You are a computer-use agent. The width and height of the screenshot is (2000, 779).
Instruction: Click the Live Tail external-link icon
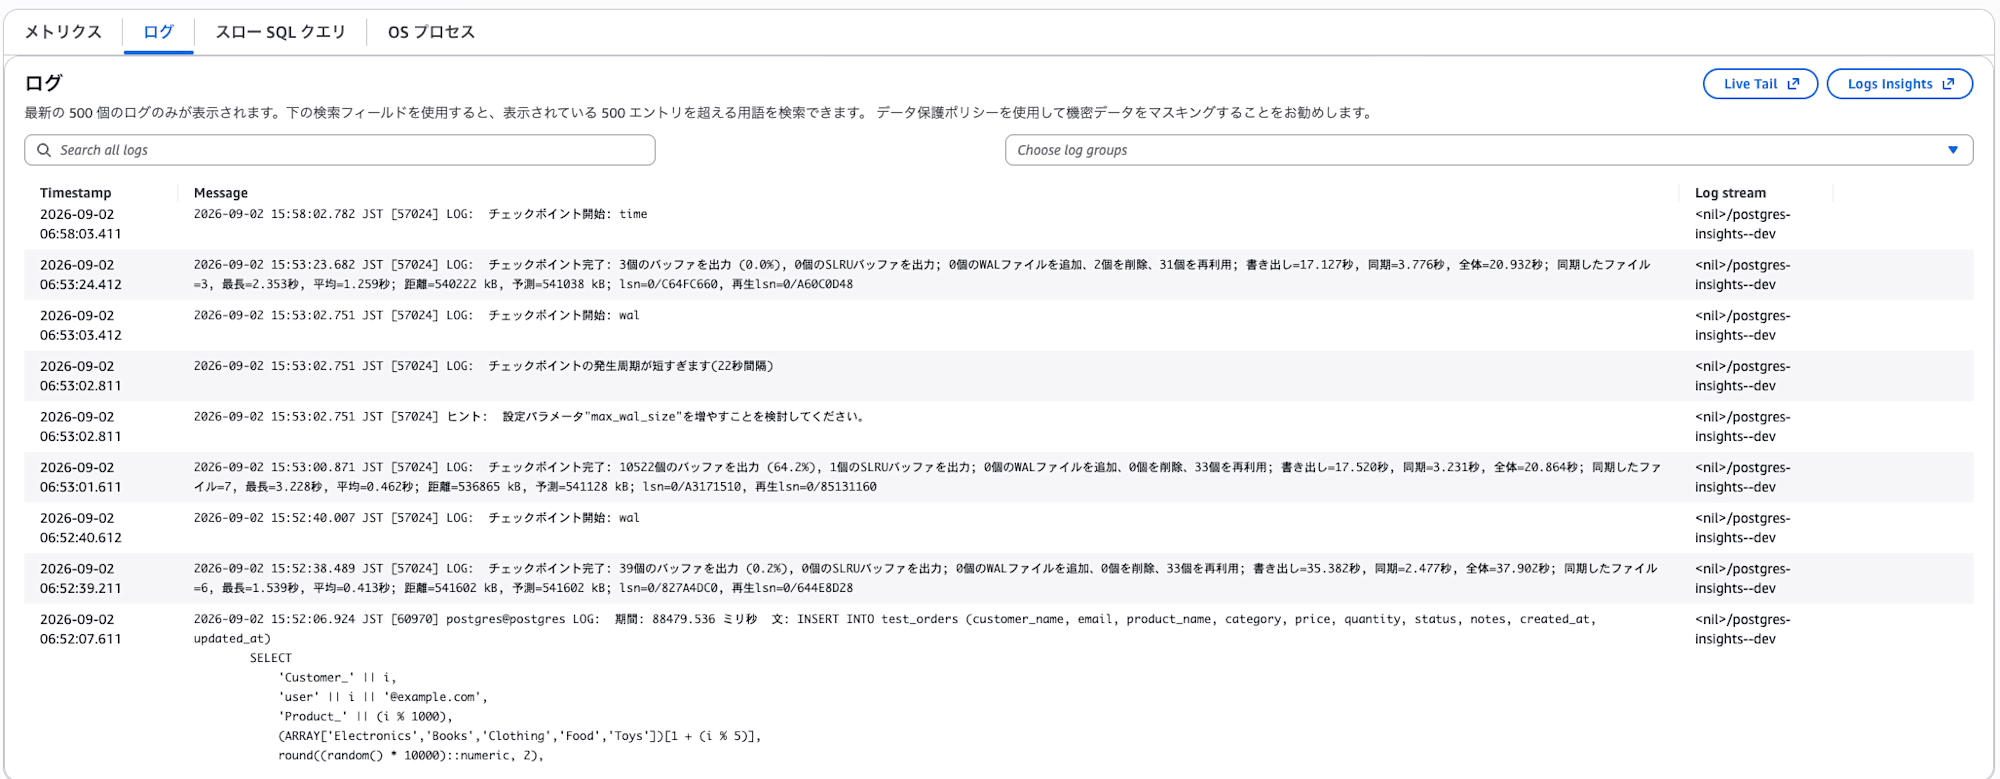[1794, 84]
